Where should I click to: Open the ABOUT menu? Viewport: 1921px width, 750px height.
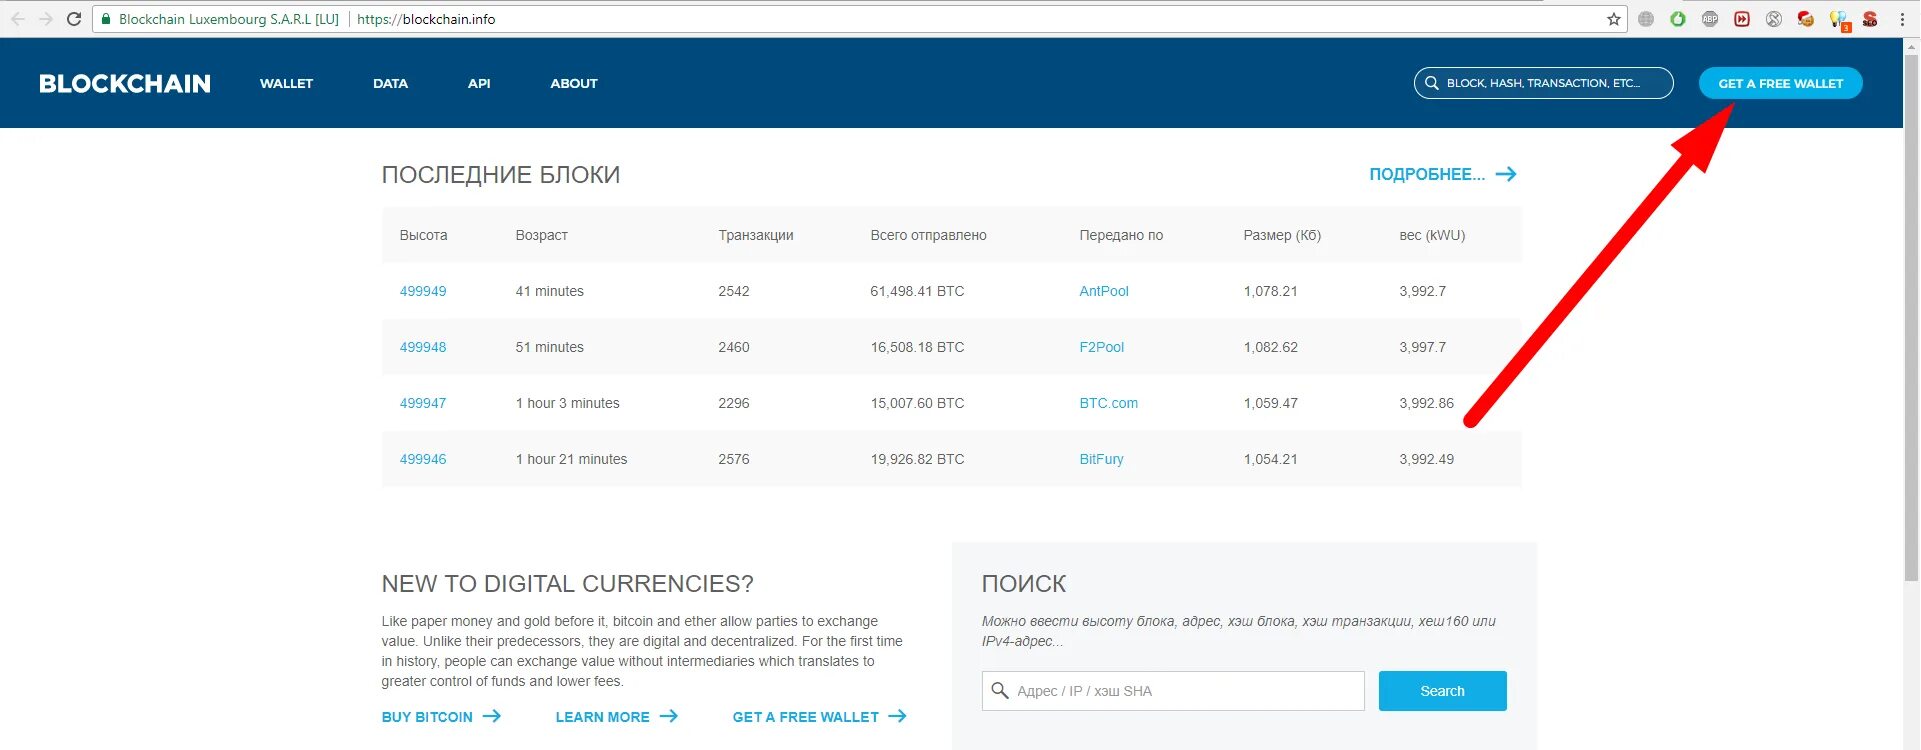point(574,83)
